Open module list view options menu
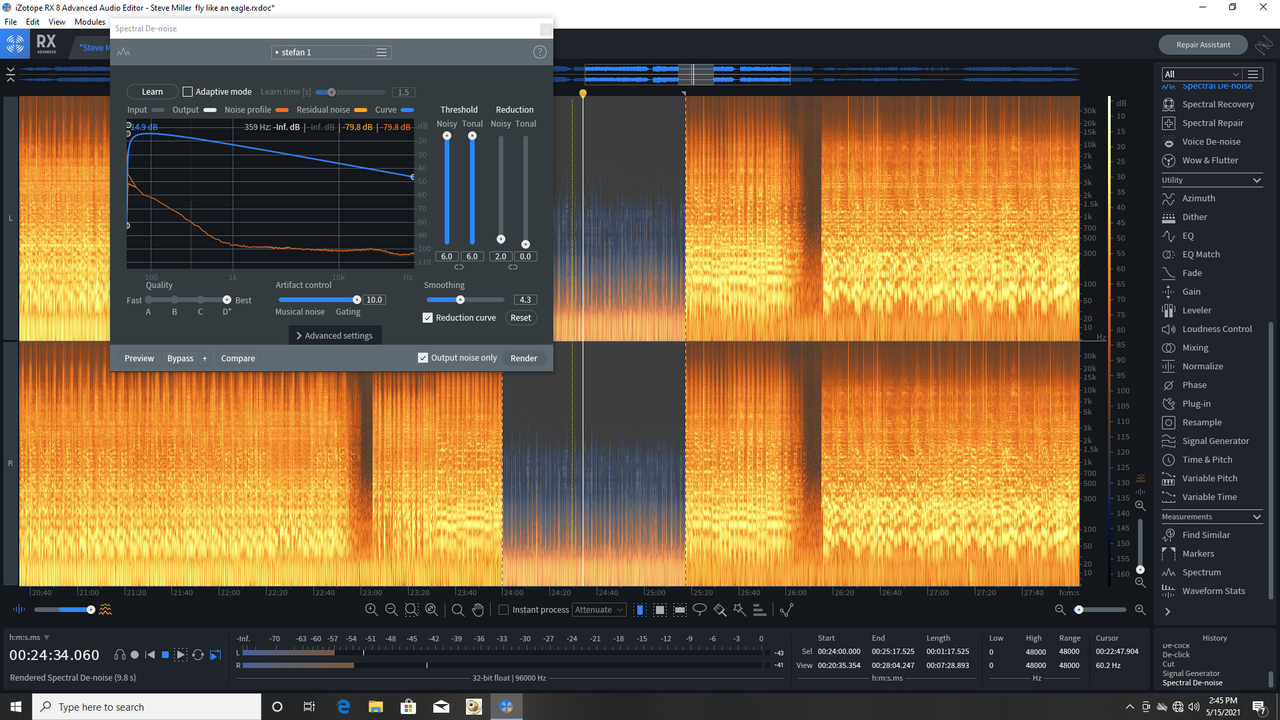Image resolution: width=1280 pixels, height=720 pixels. pyautogui.click(x=1255, y=74)
